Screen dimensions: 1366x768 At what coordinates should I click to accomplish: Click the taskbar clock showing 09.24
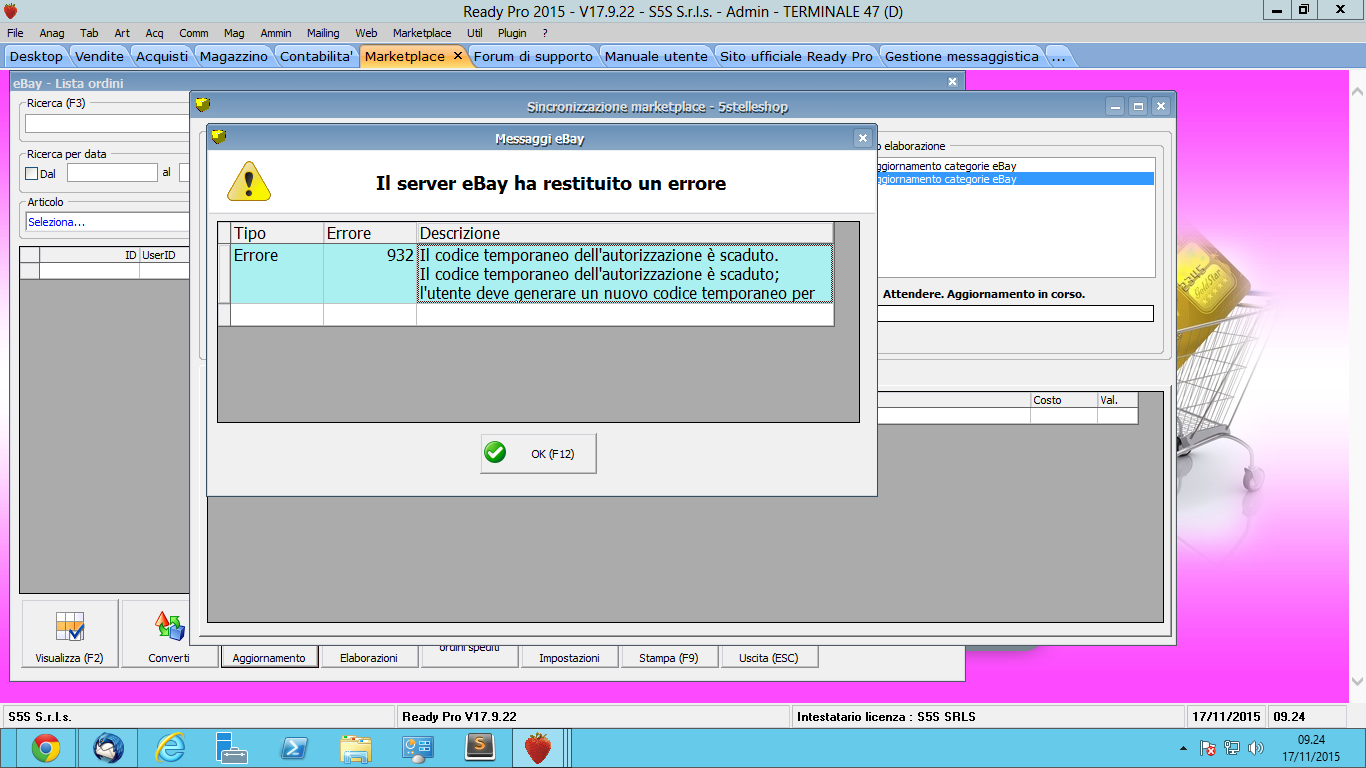click(x=1311, y=740)
